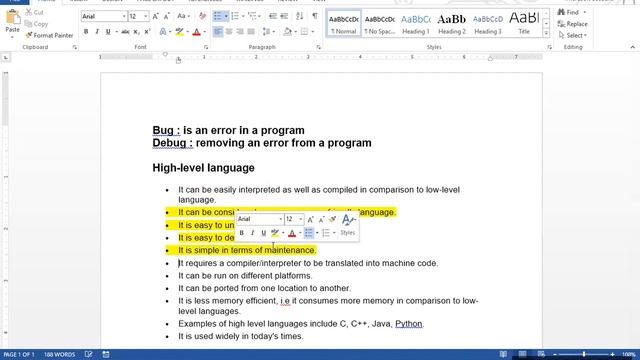Apply the Heading 2 style
This screenshot has width=640, height=360.
pyautogui.click(x=451, y=24)
